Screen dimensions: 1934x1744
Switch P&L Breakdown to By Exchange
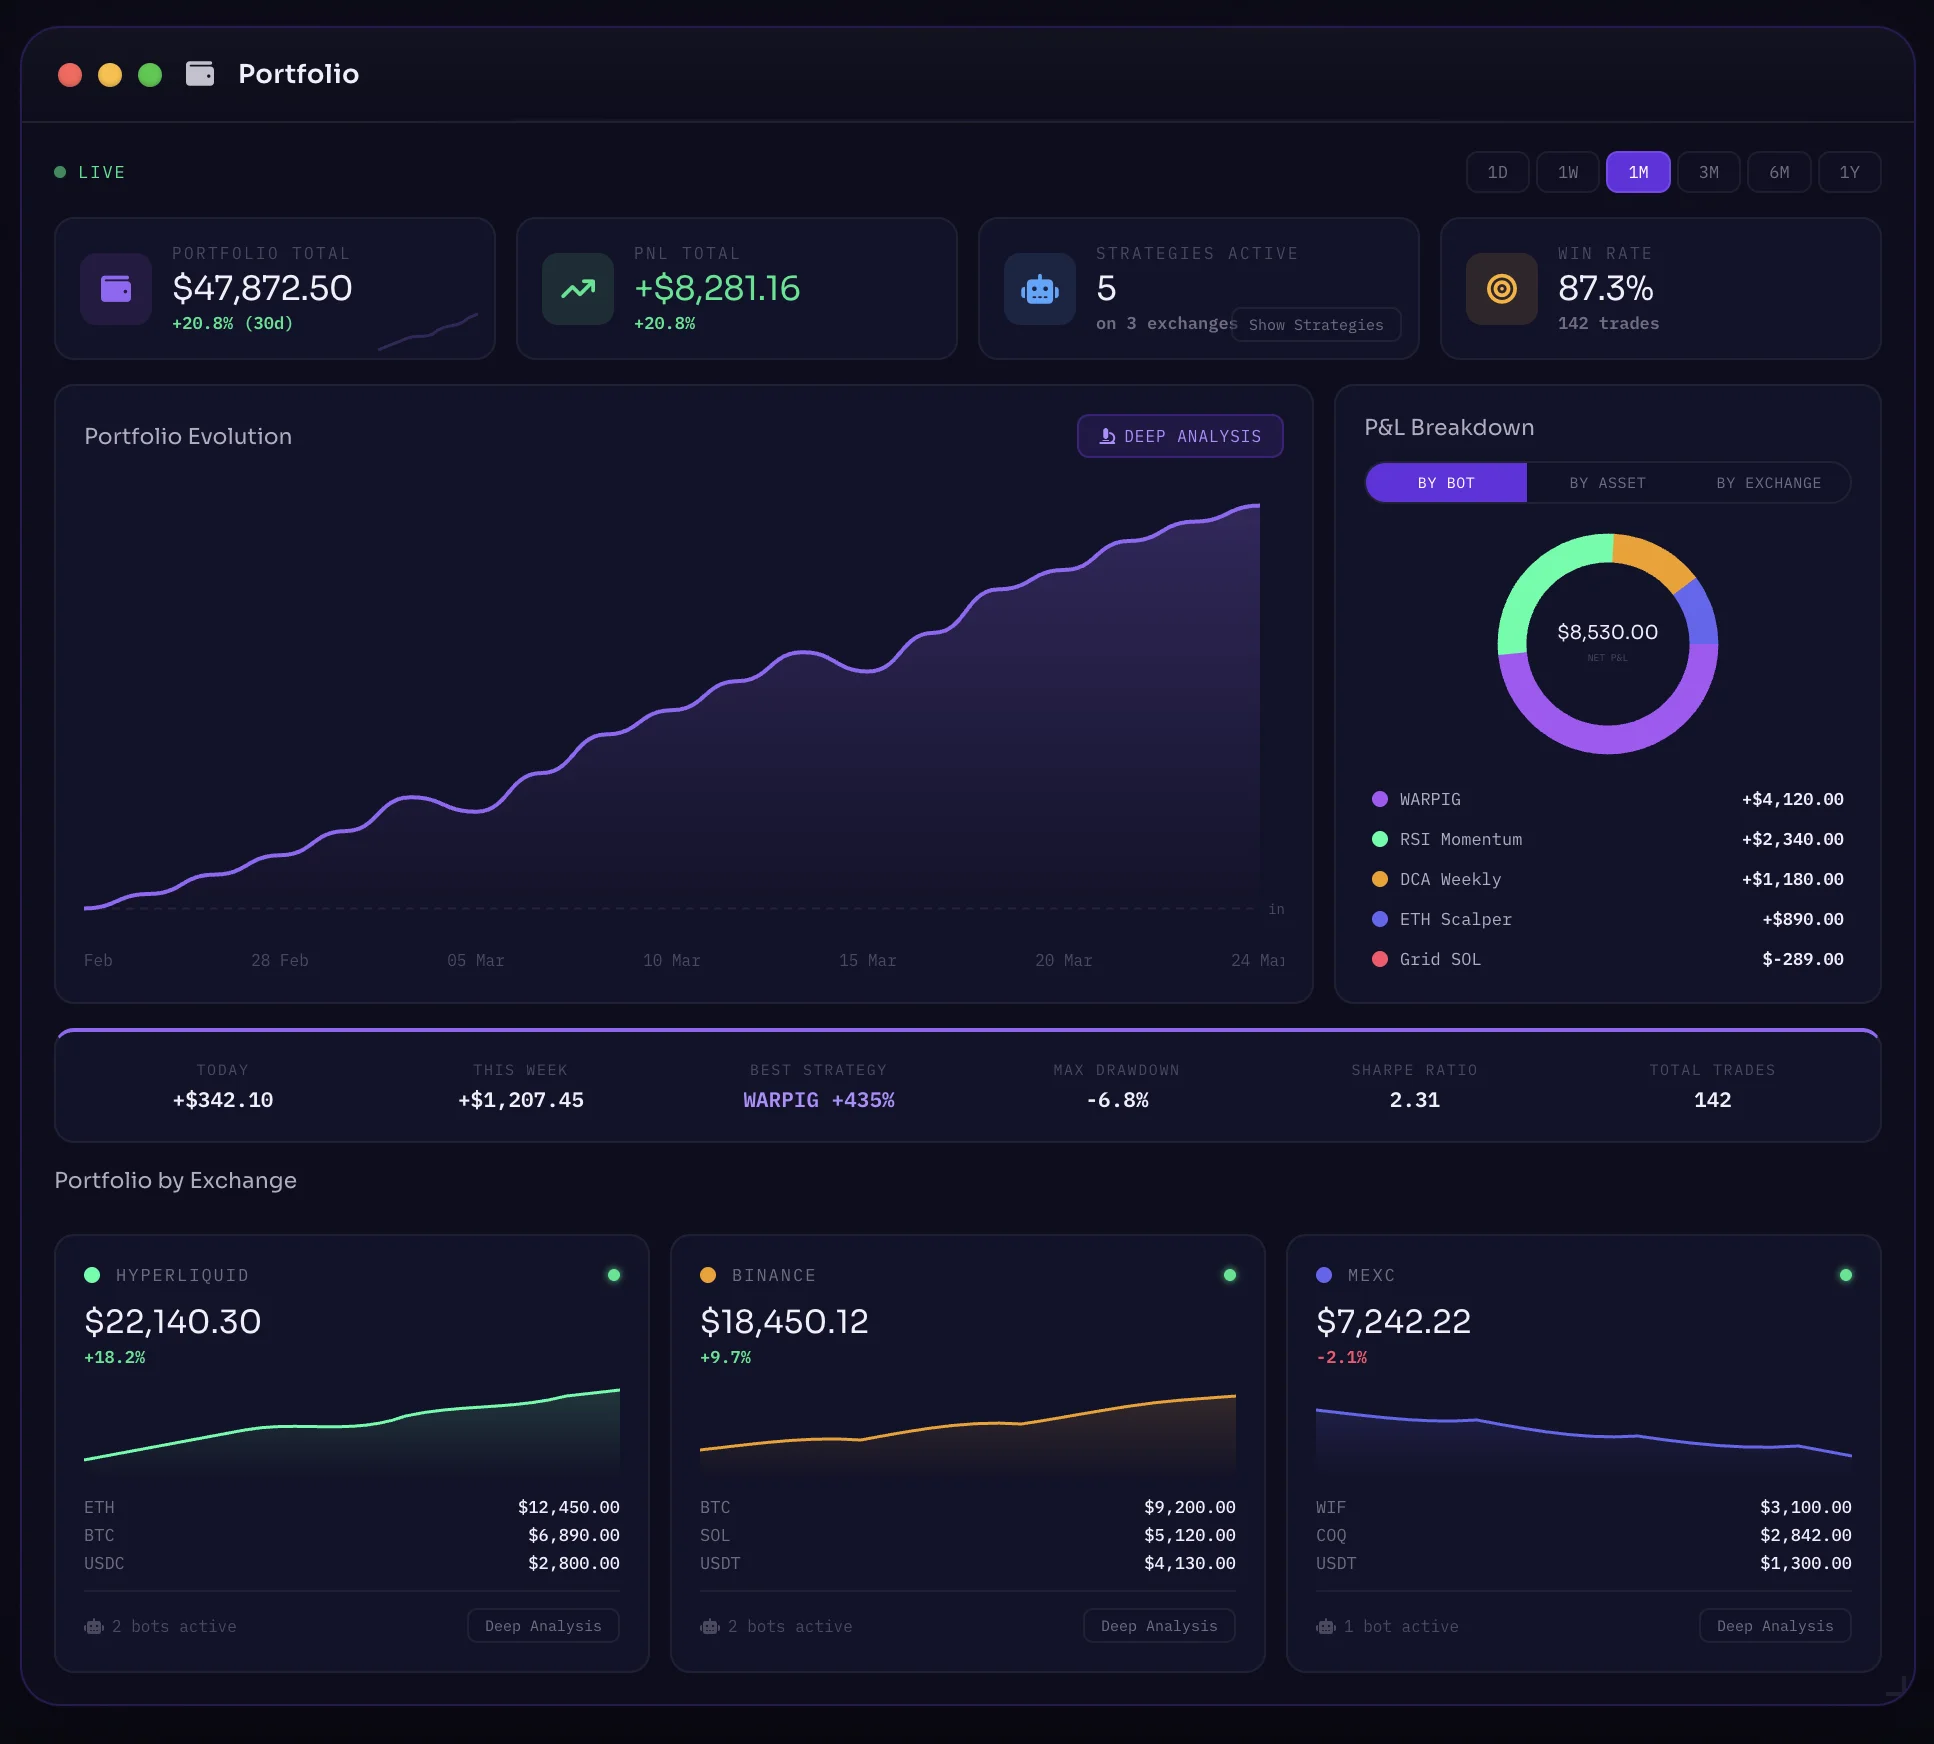[x=1769, y=483]
